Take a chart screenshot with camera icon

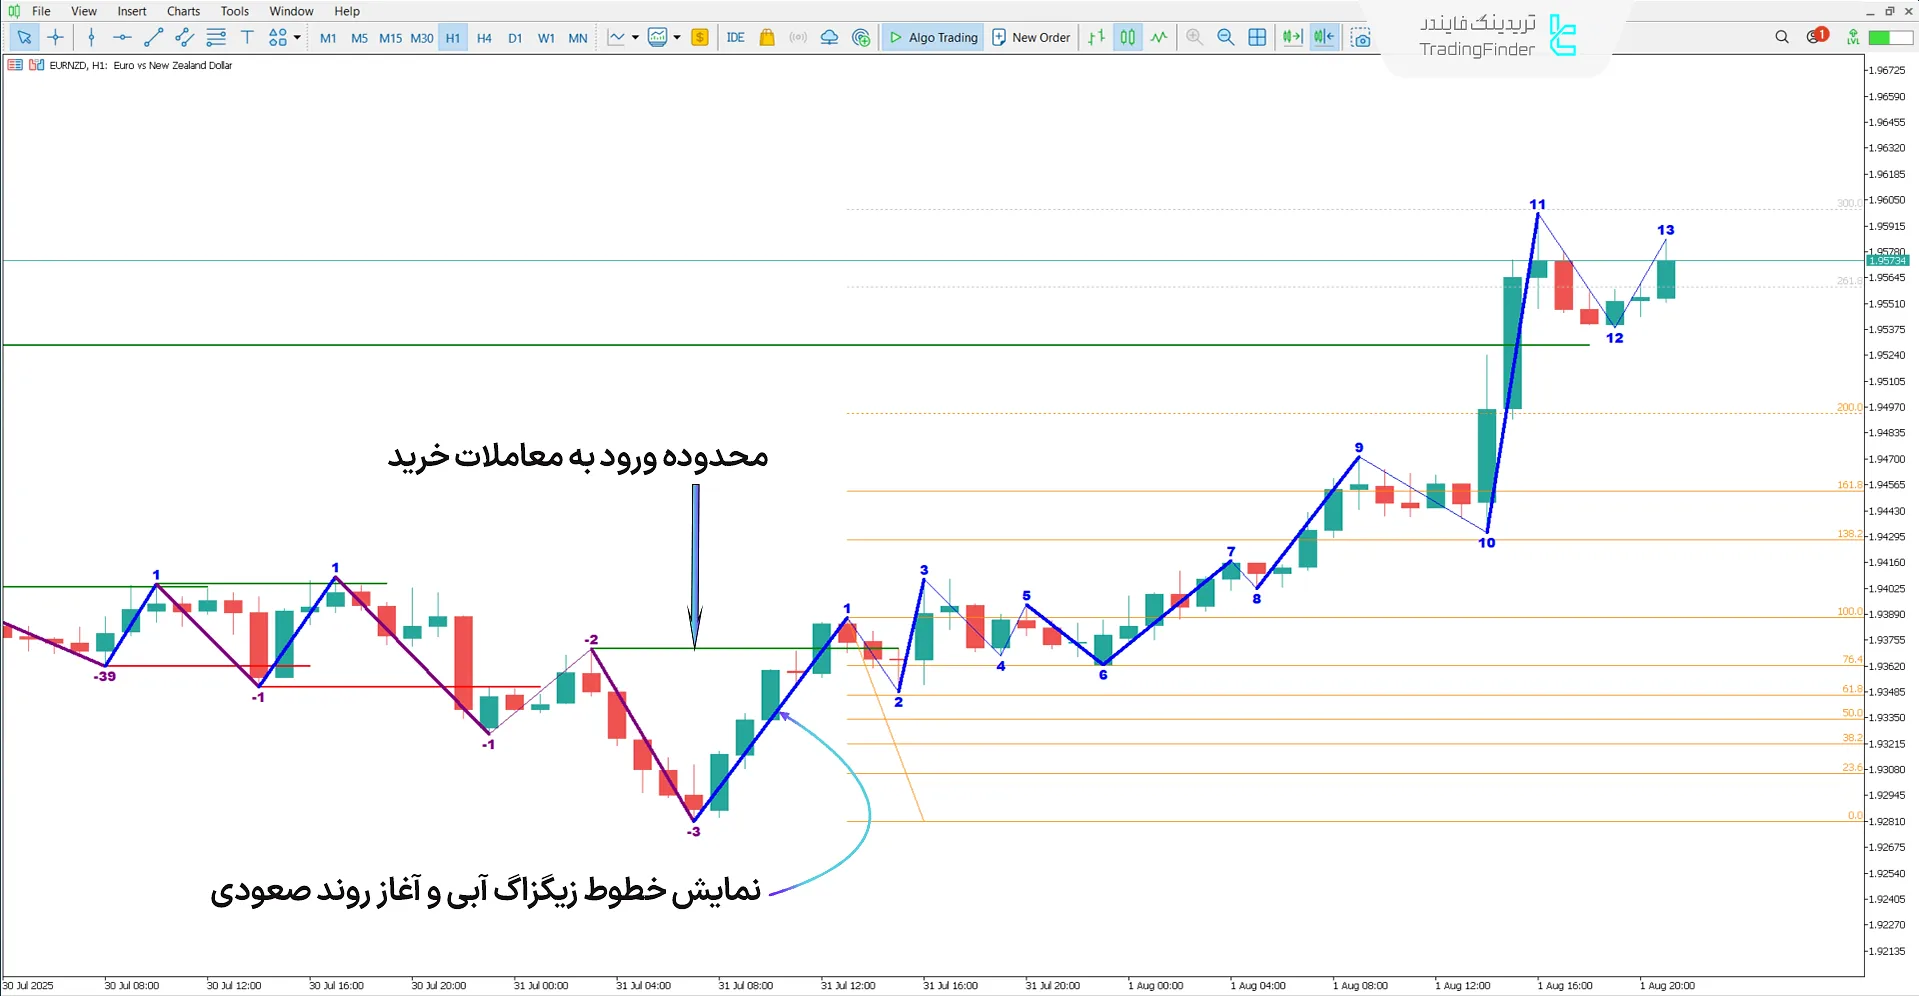1360,37
